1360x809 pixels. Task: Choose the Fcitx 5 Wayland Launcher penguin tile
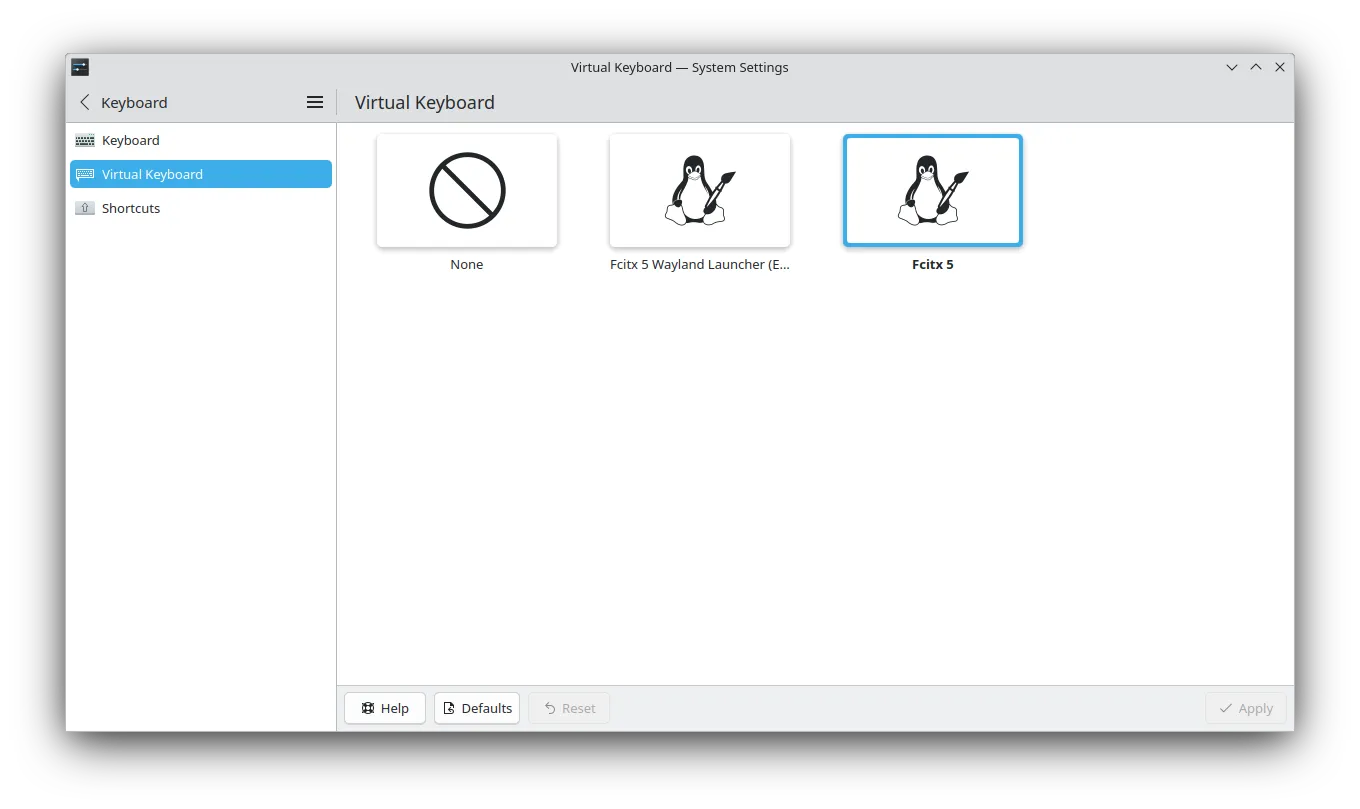(700, 190)
